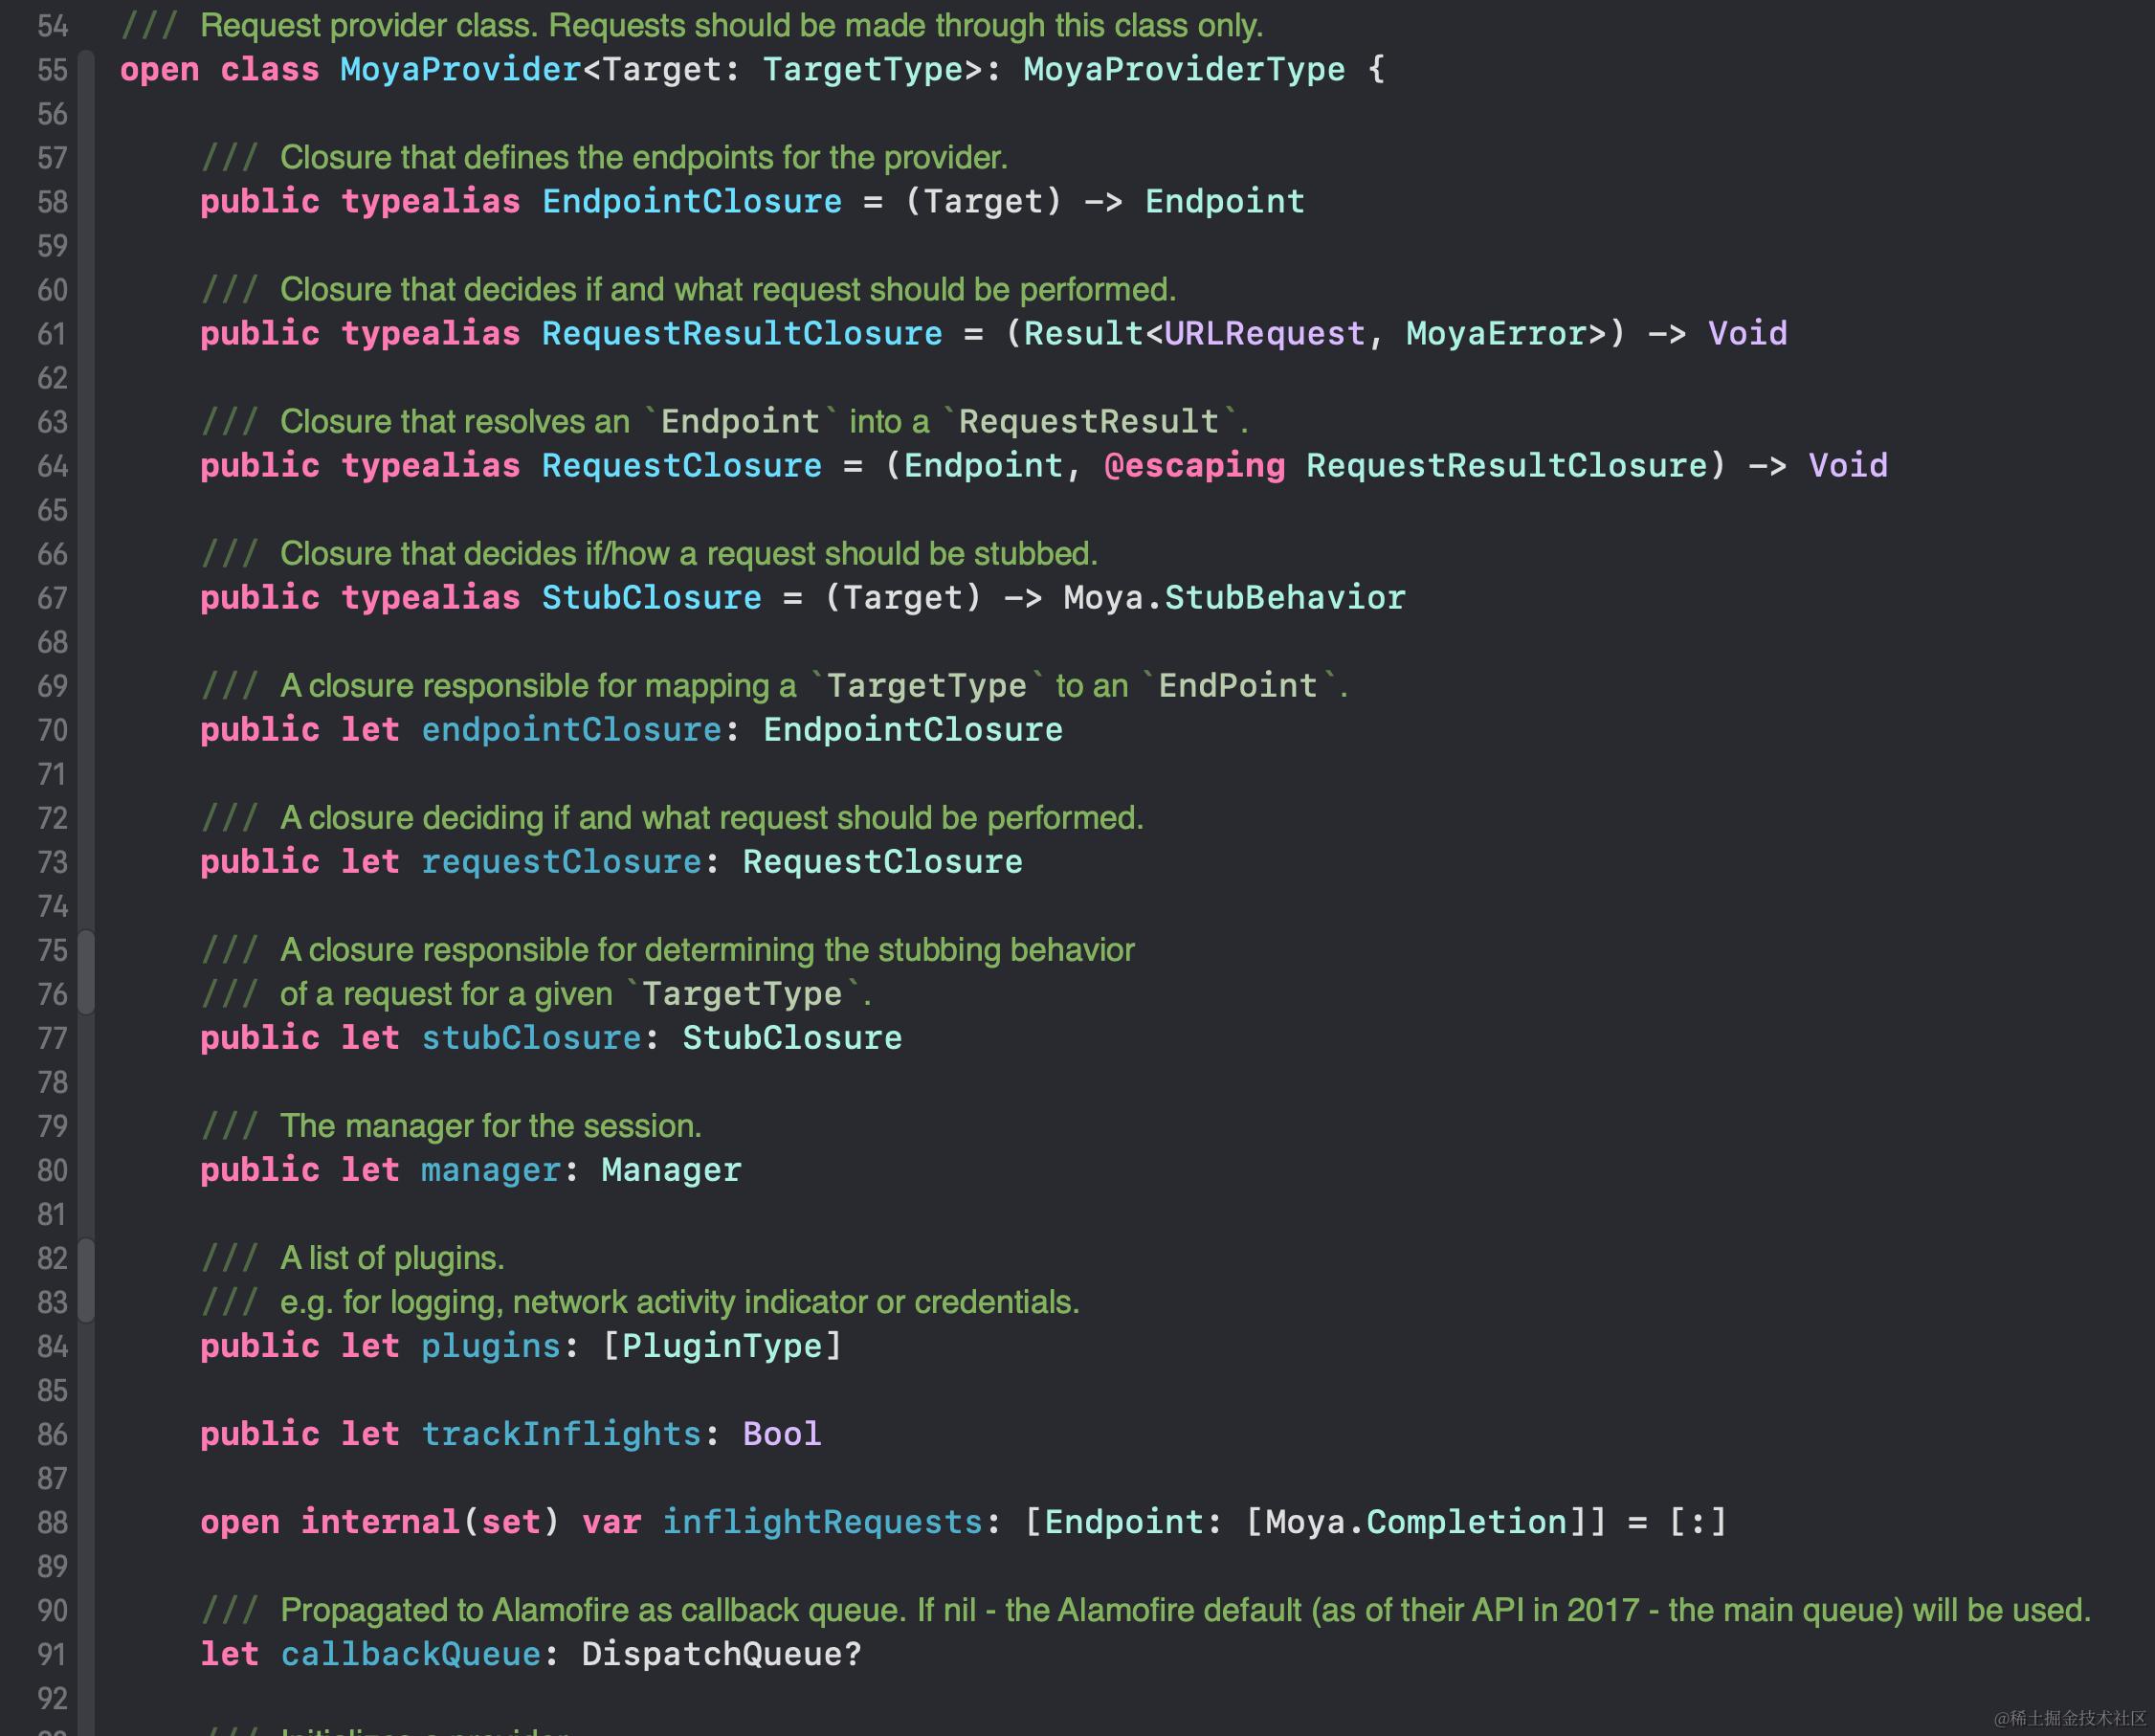Click the RequestResultClosure typealias name on line 61
The height and width of the screenshot is (1736, 2155).
[741, 334]
